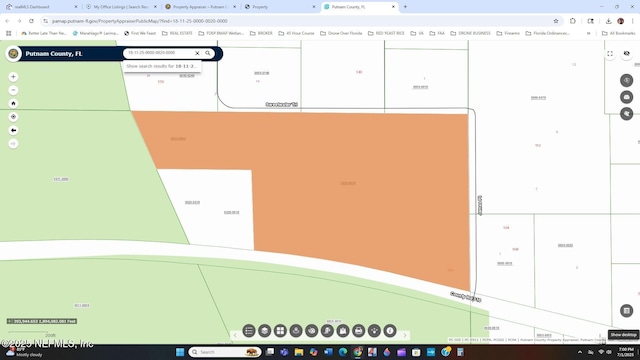Image resolution: width=640 pixels, height=360 pixels.
Task: Switch to the 'Property Appraiser - Putnam' browser tab
Action: (200, 7)
